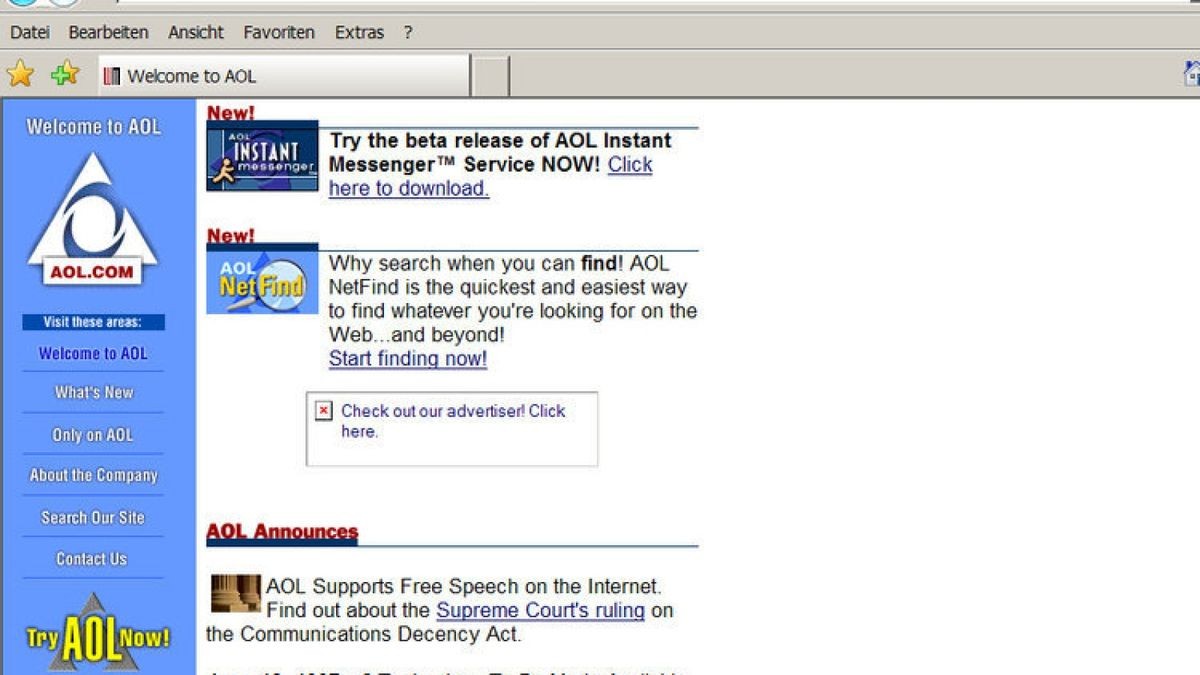Open the Favoriten menu

click(278, 32)
